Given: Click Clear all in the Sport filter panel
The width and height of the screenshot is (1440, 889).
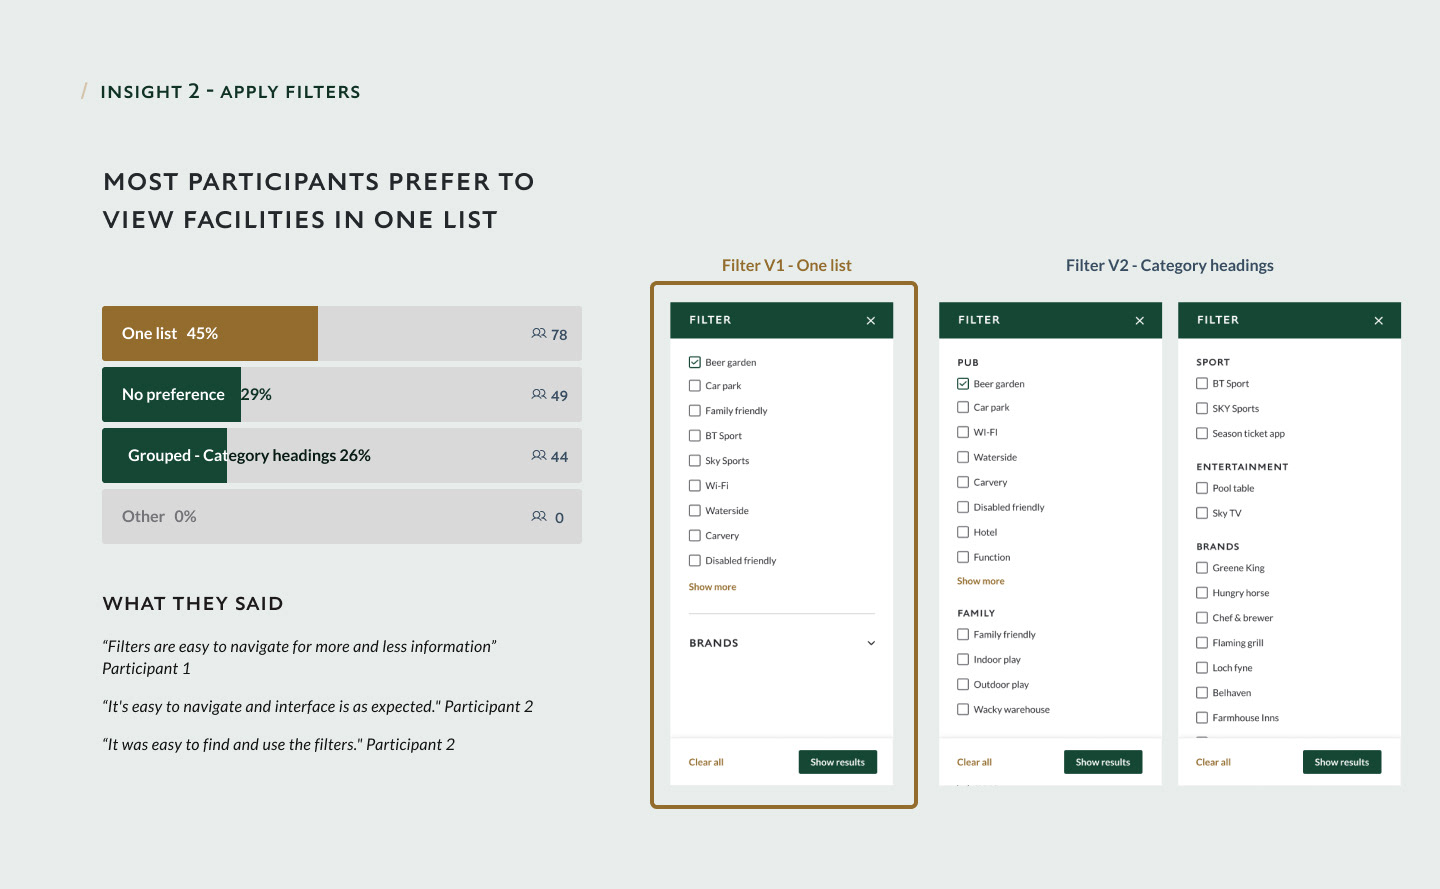Looking at the screenshot, I should pyautogui.click(x=1213, y=762).
